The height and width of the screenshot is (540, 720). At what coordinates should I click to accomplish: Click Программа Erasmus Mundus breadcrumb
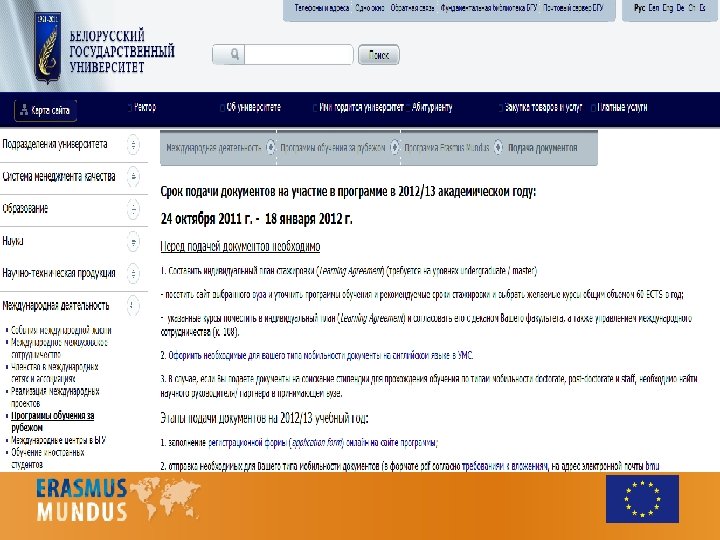(446, 147)
